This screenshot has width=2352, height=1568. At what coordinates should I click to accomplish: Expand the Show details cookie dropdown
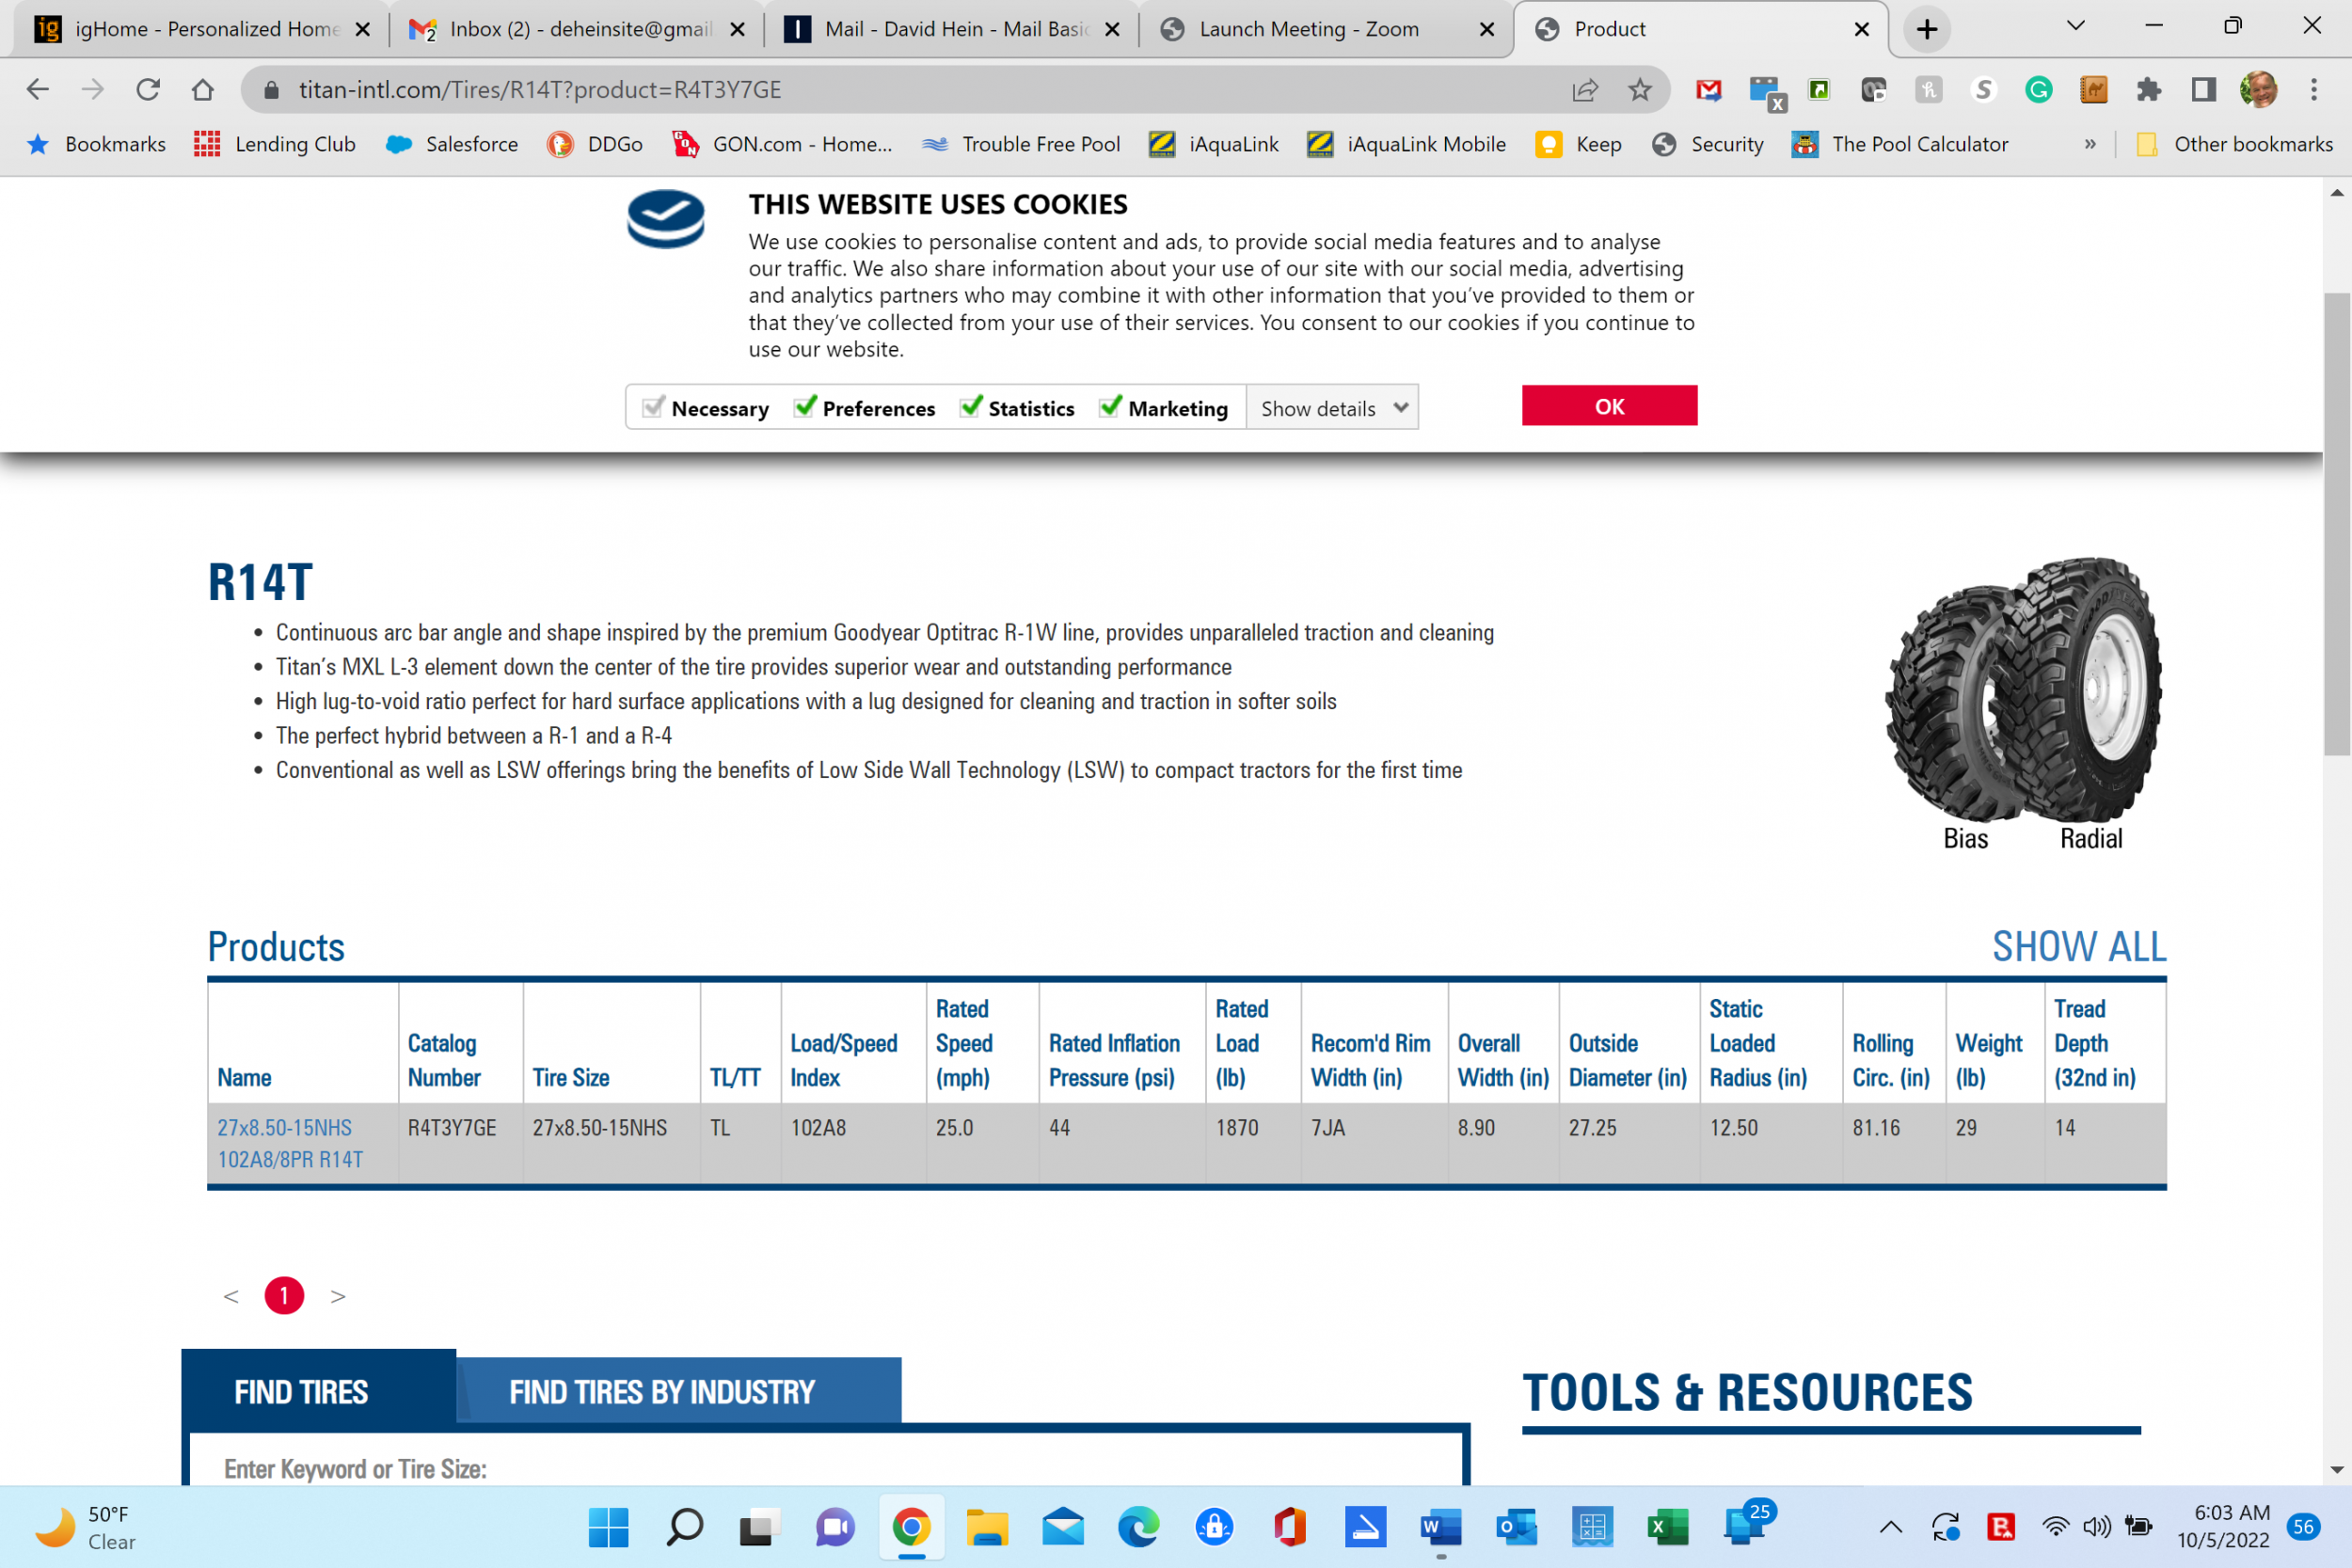1333,408
